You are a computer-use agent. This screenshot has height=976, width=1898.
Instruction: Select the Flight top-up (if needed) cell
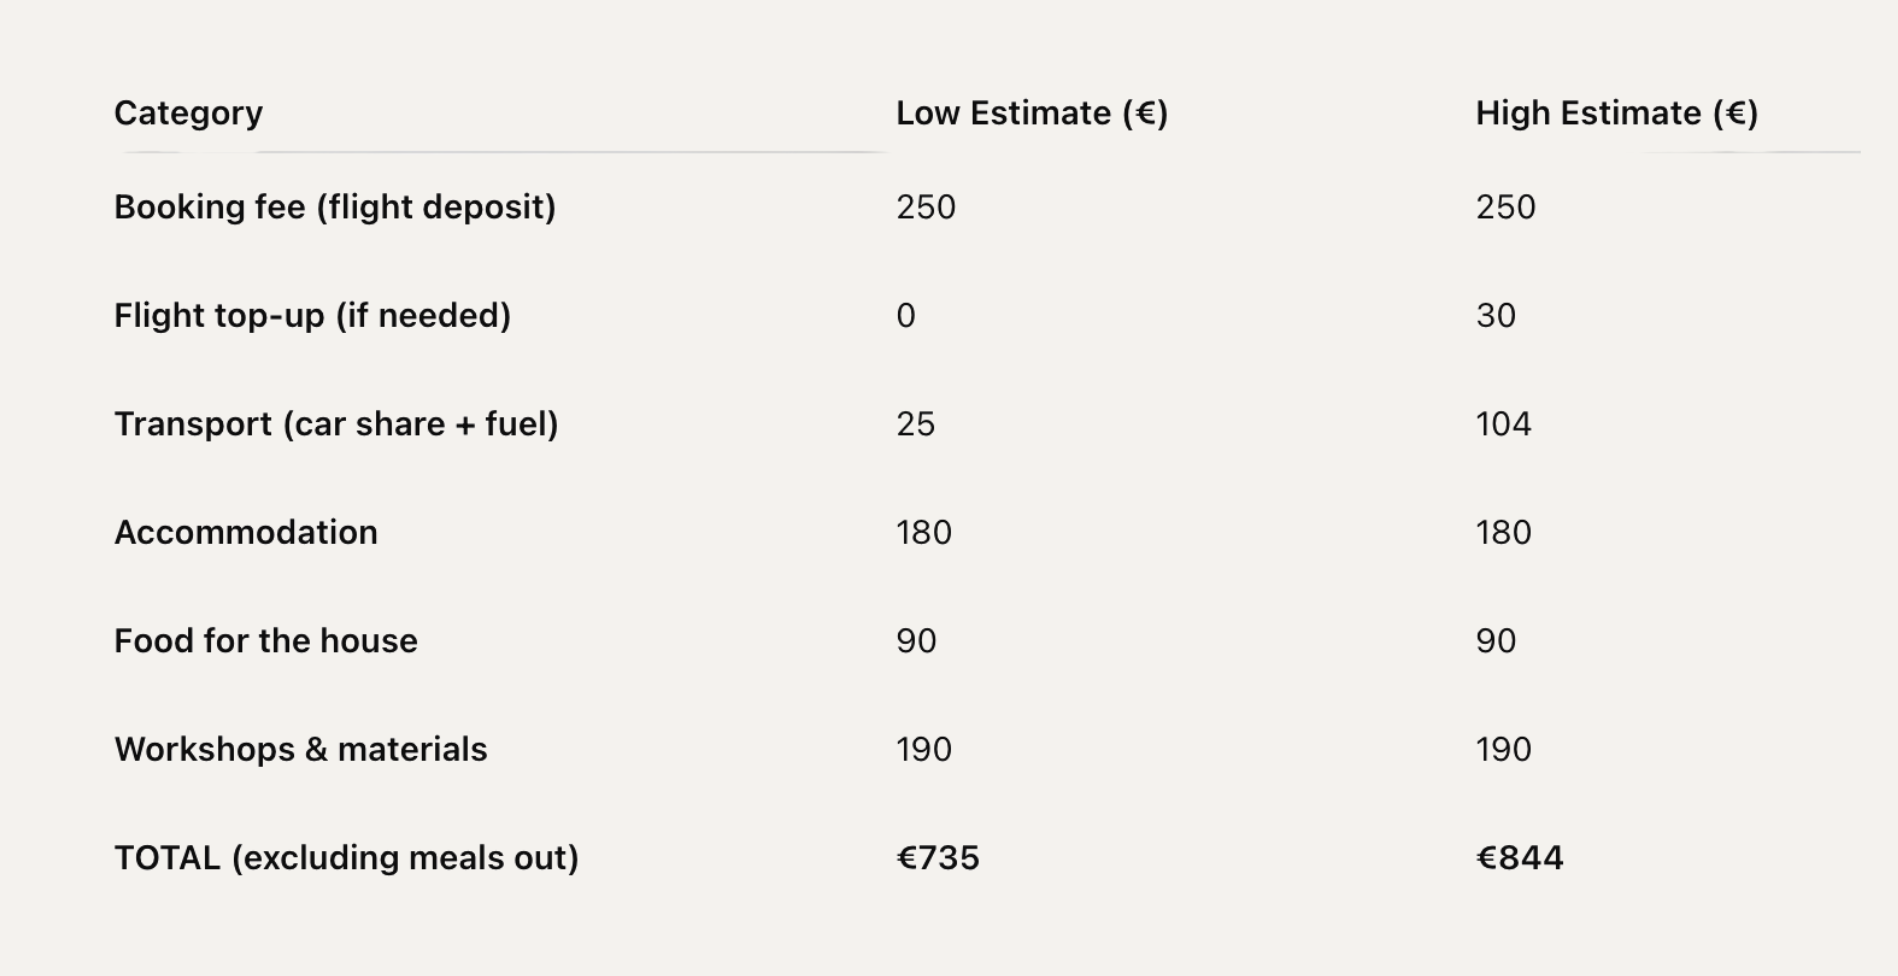(312, 315)
